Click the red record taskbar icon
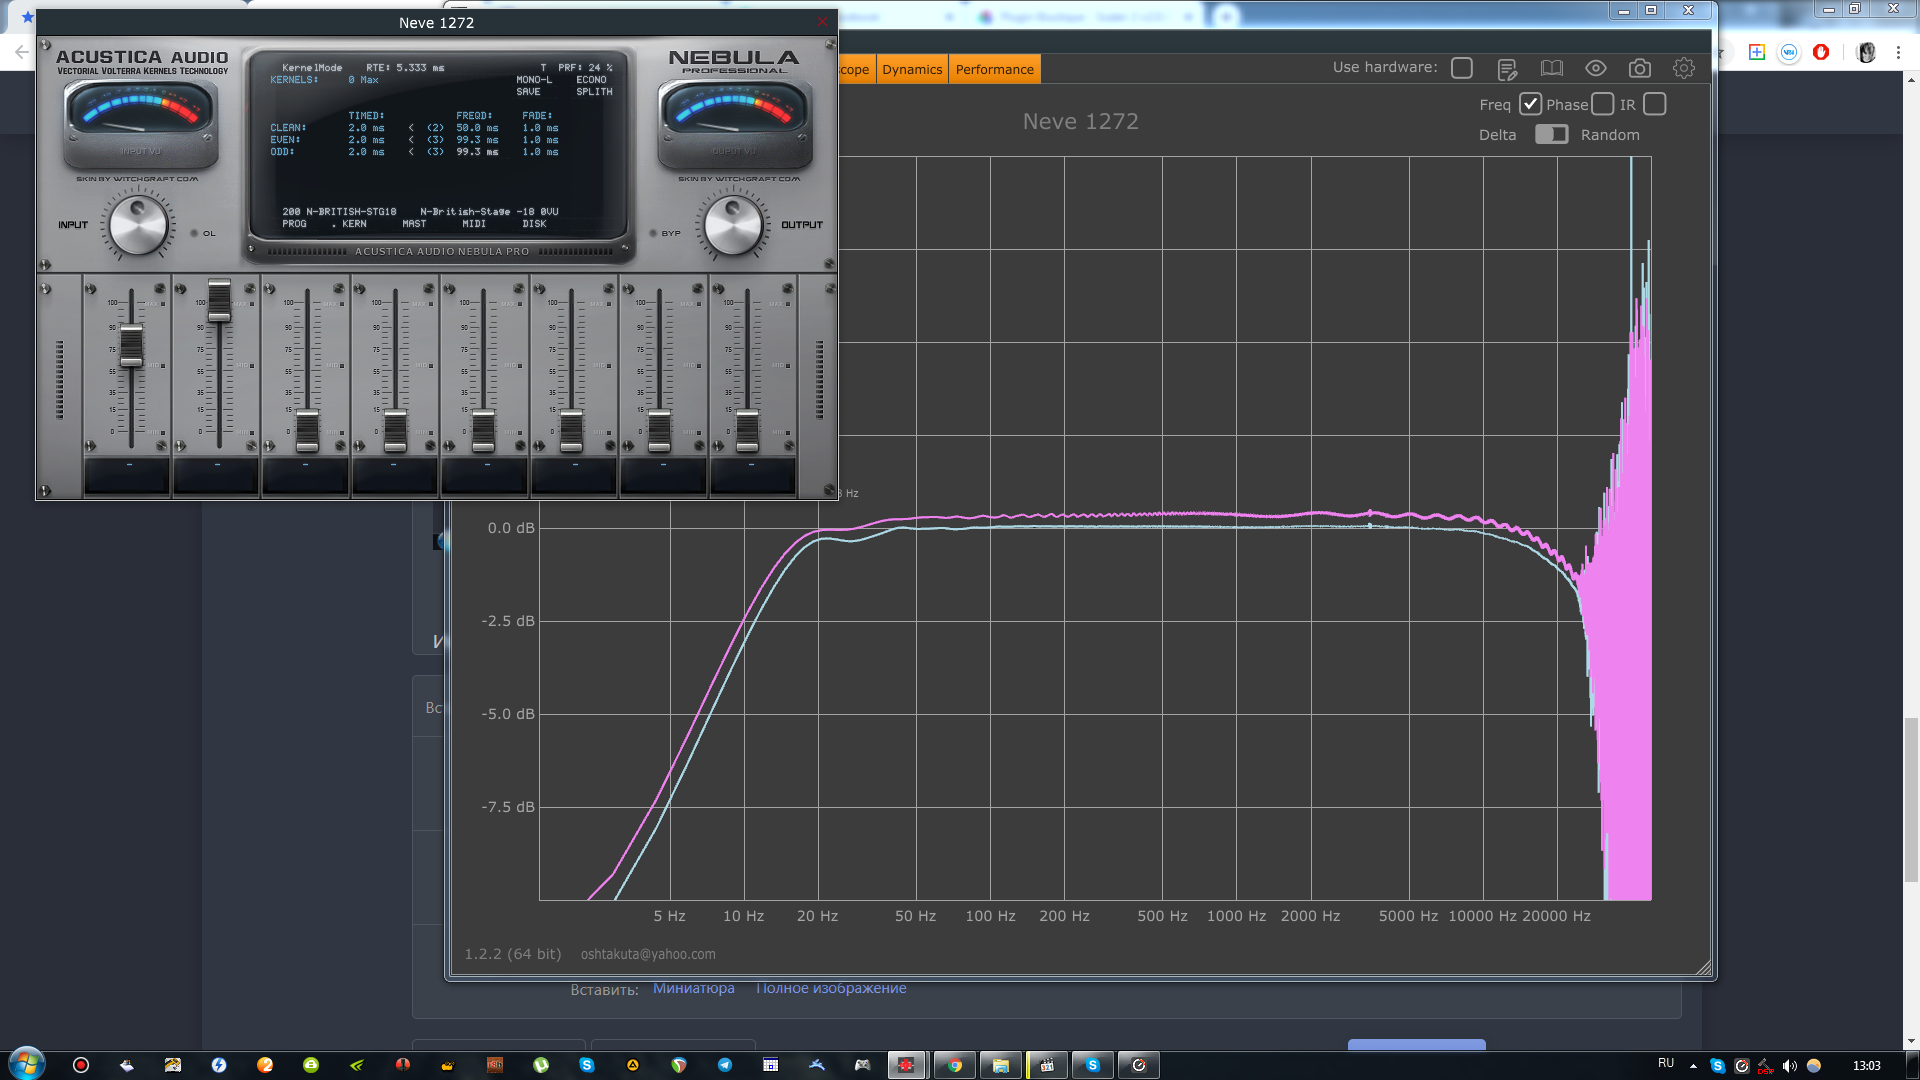Image resolution: width=1920 pixels, height=1080 pixels. pos(81,1065)
